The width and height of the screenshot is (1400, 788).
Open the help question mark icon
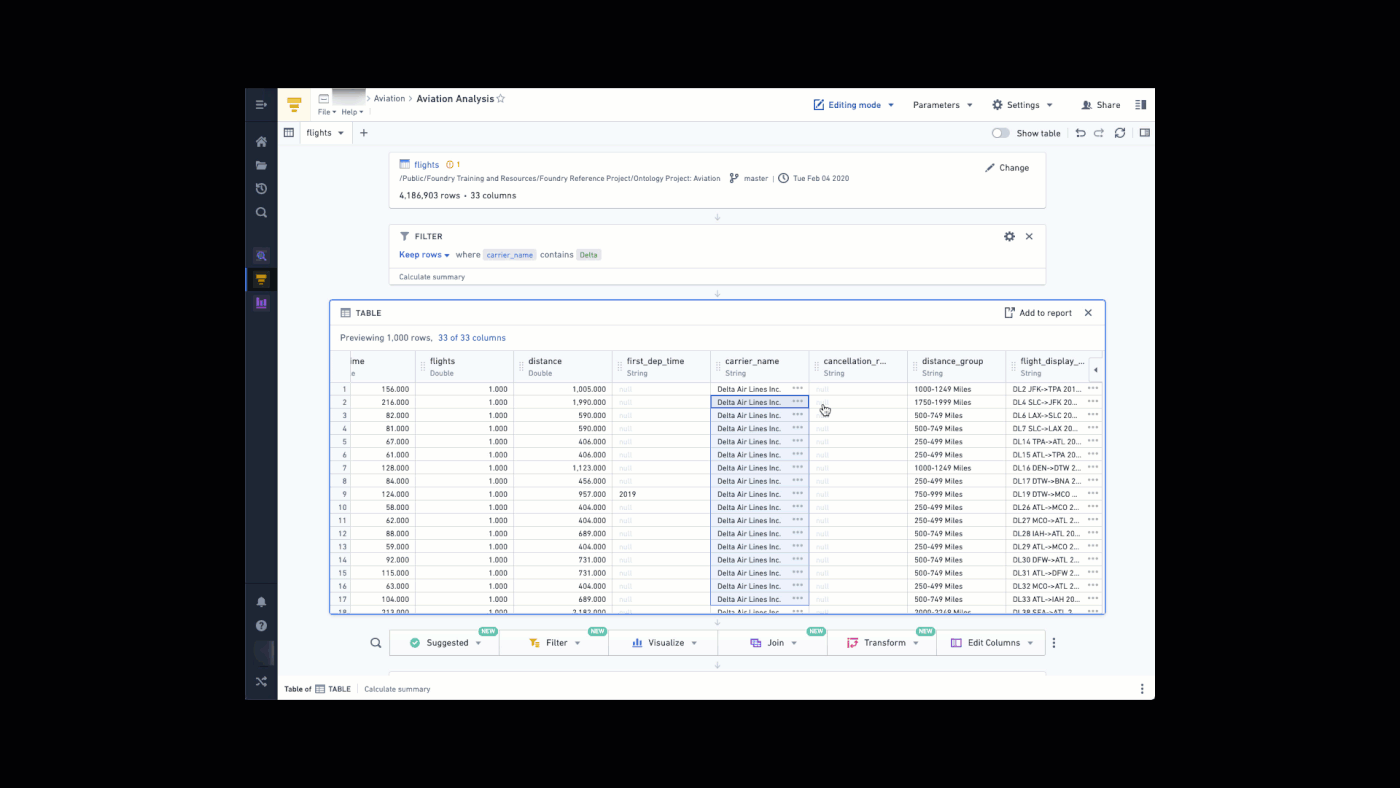tap(261, 626)
